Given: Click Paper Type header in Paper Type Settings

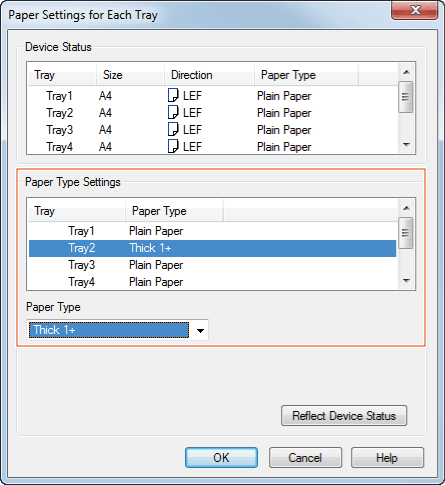Looking at the screenshot, I should tap(174, 211).
